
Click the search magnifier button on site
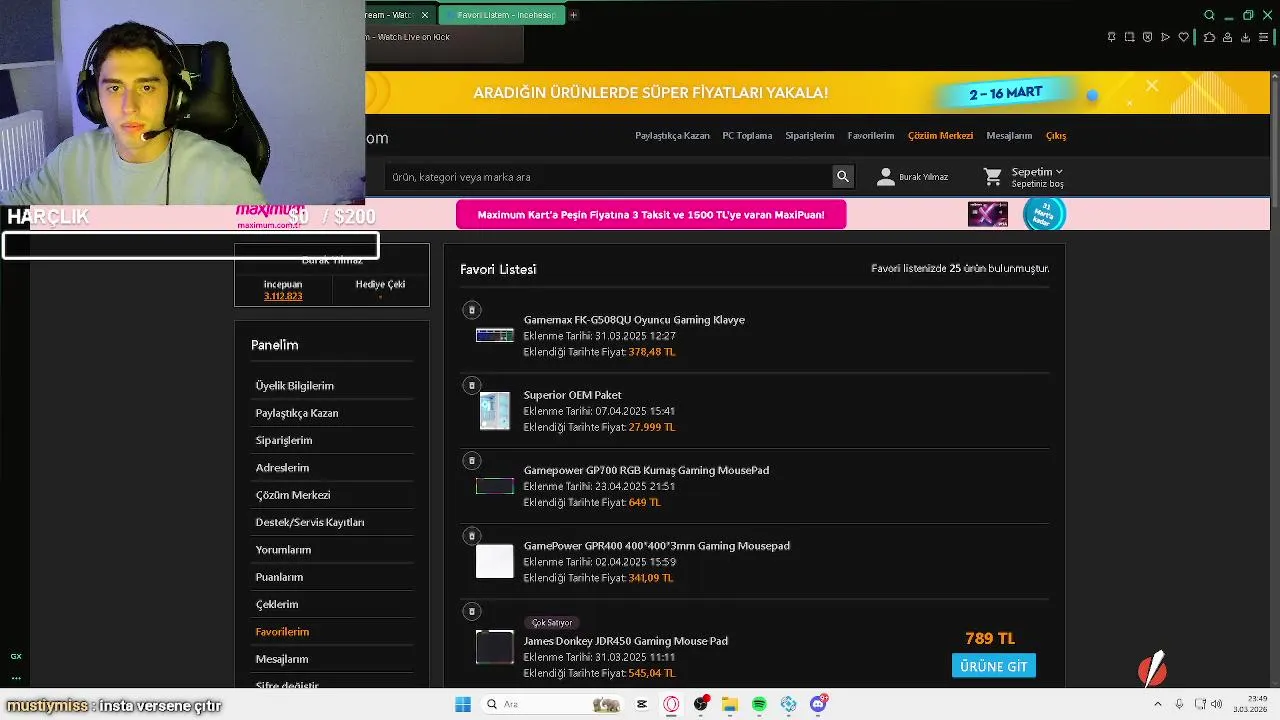[x=843, y=177]
